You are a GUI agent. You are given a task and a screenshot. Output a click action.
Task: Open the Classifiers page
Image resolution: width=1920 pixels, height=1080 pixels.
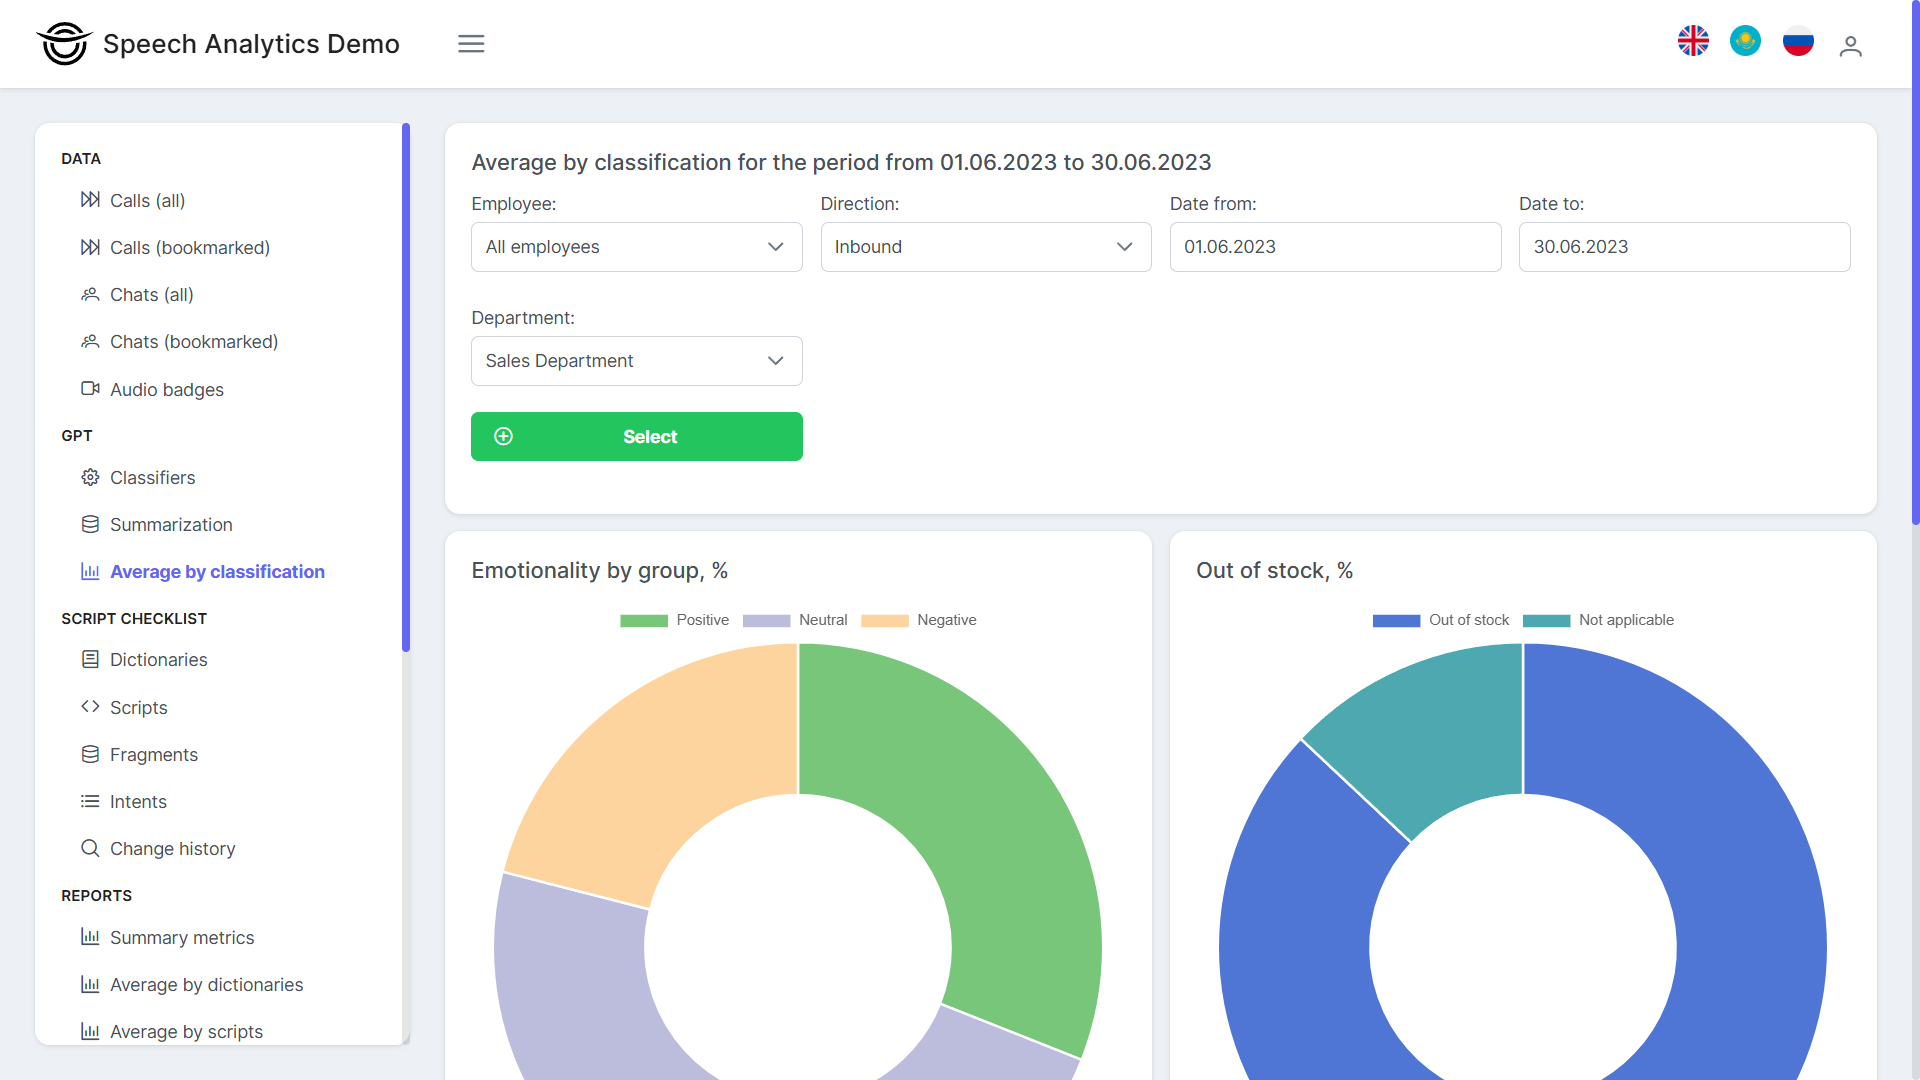pos(152,477)
